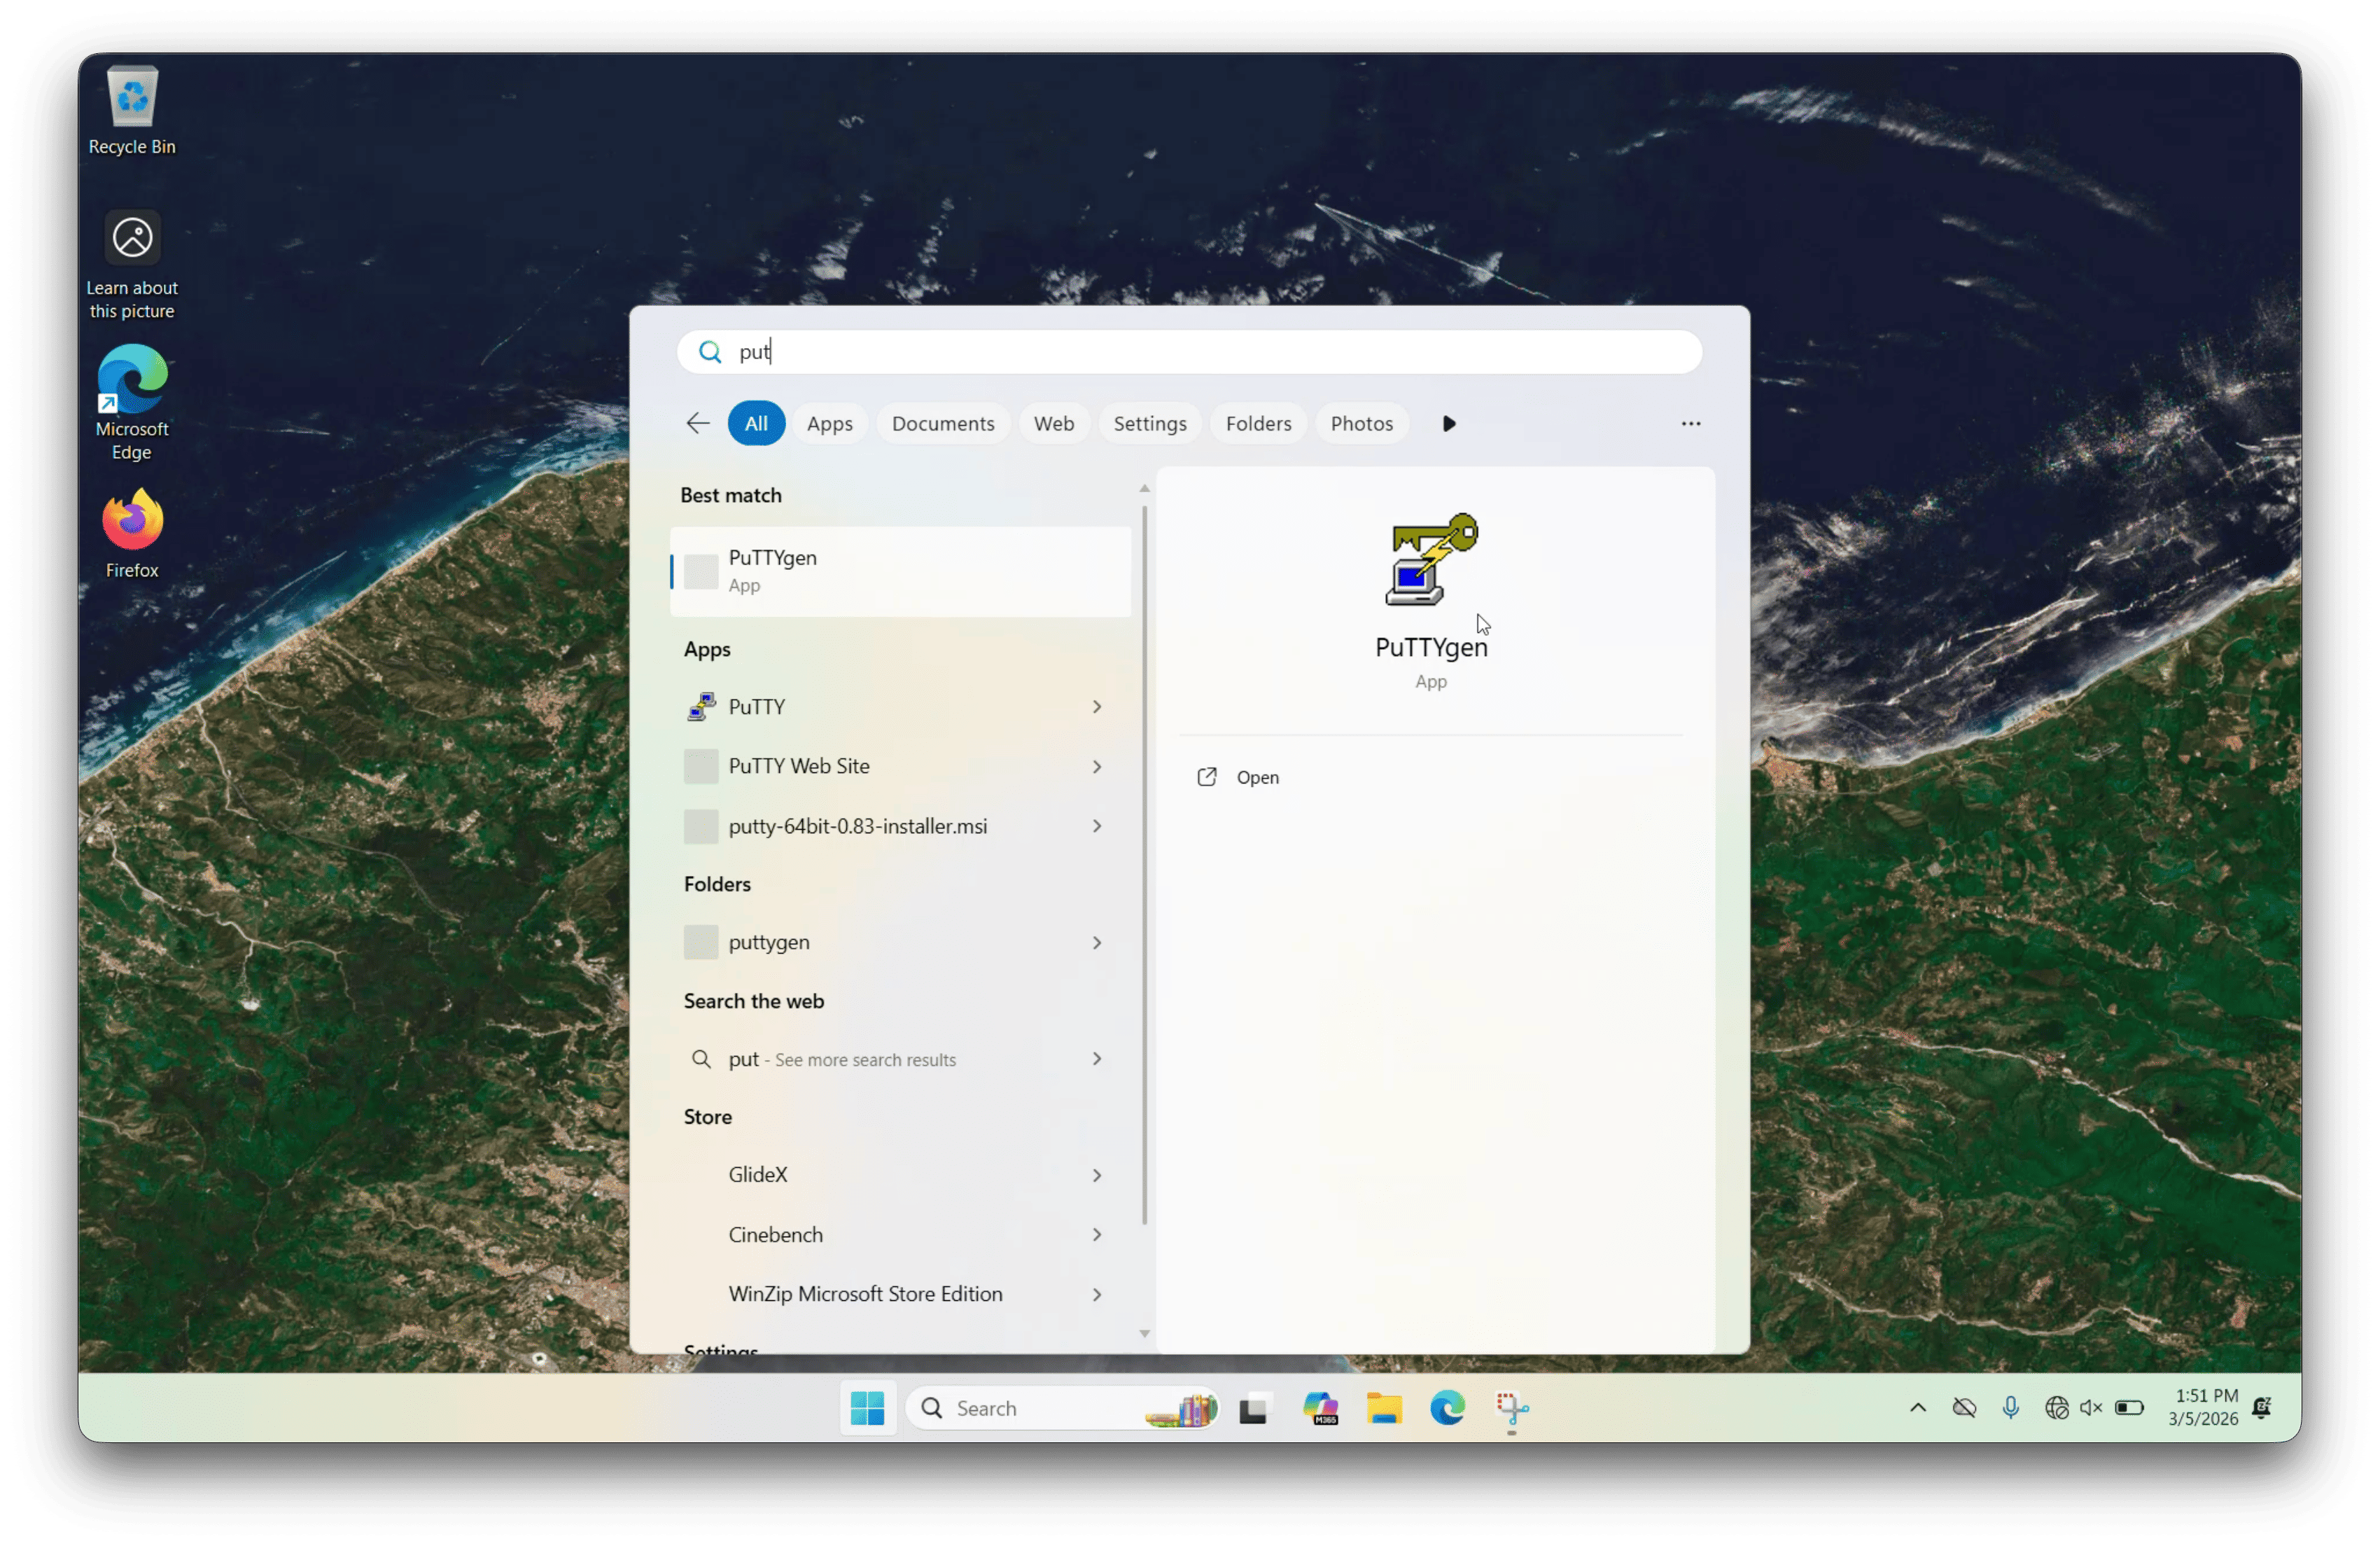Select WinZip Microsoft Store Edition result
Viewport: 2380px width, 1546px height.
(901, 1295)
